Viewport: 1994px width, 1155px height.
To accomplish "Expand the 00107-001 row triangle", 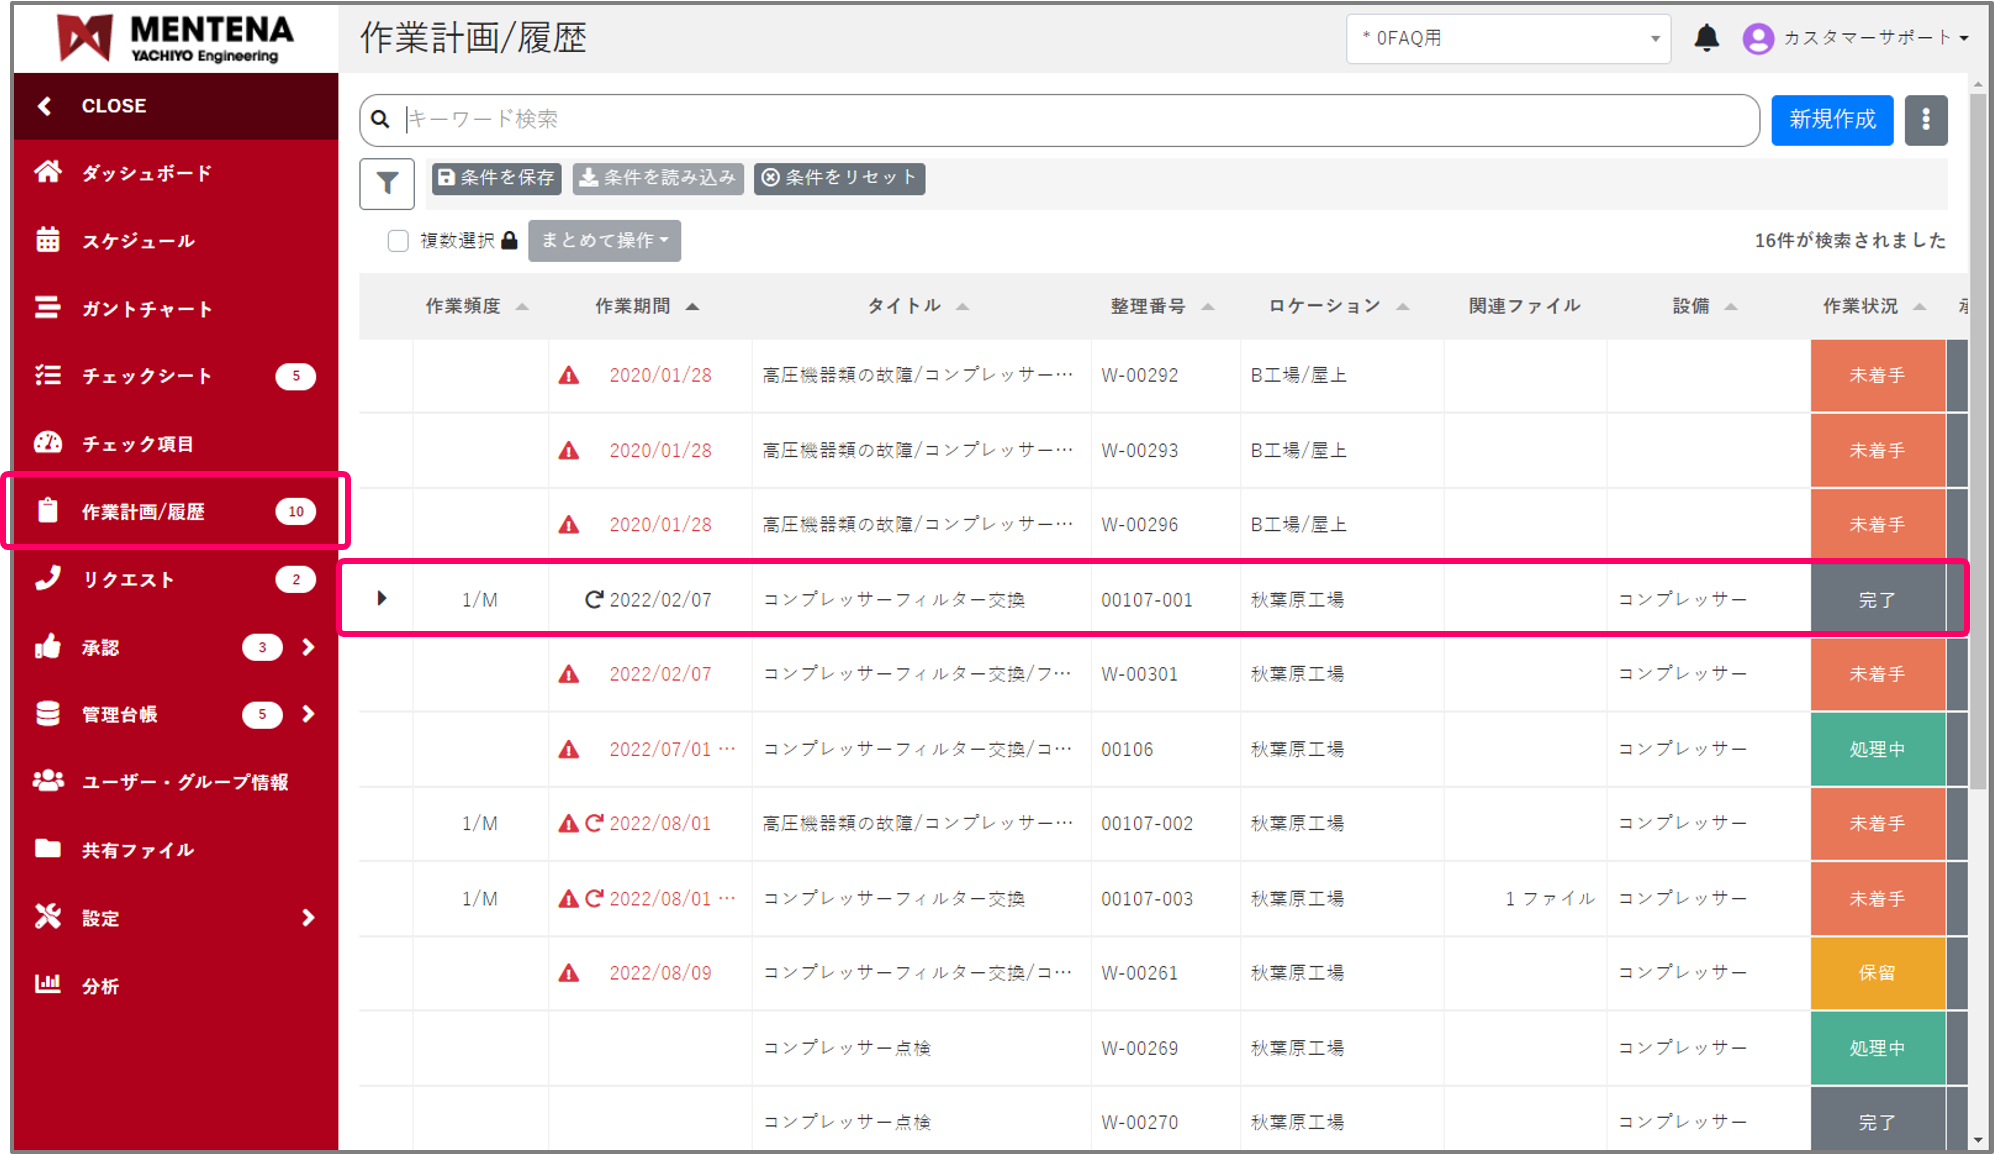I will tap(382, 598).
